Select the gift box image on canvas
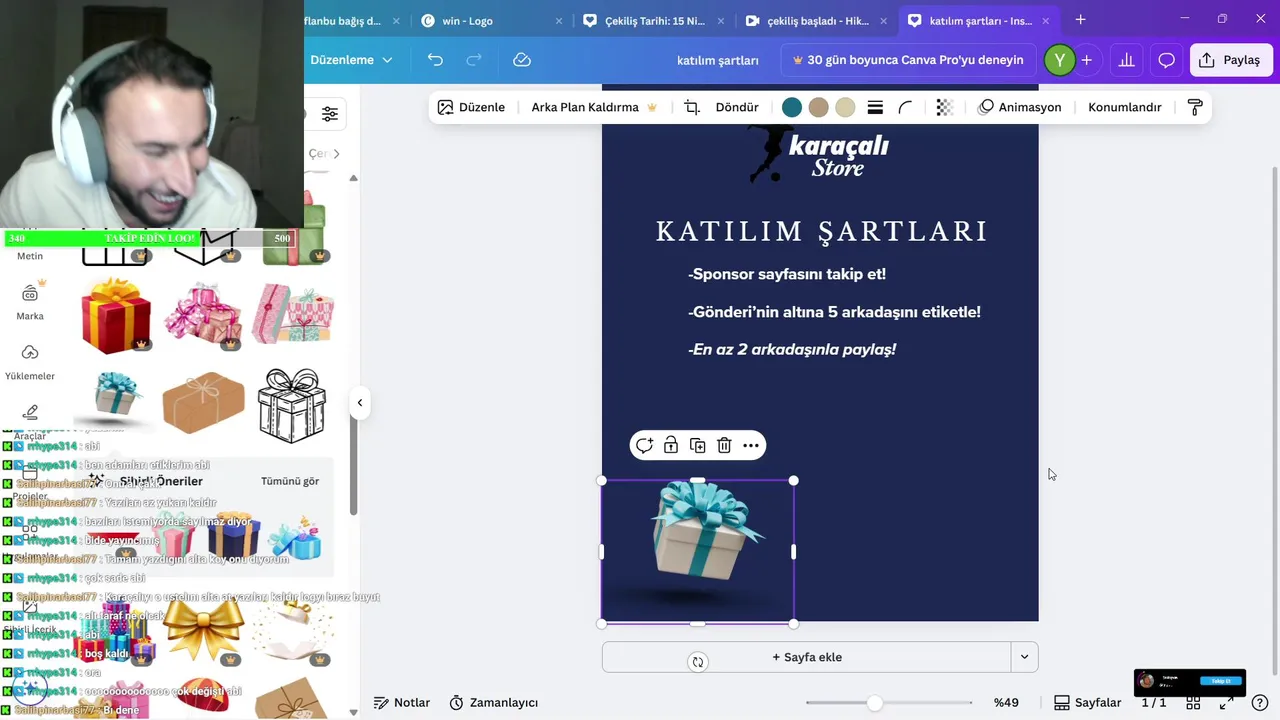Screen dimensions: 1280x720 (x=698, y=551)
